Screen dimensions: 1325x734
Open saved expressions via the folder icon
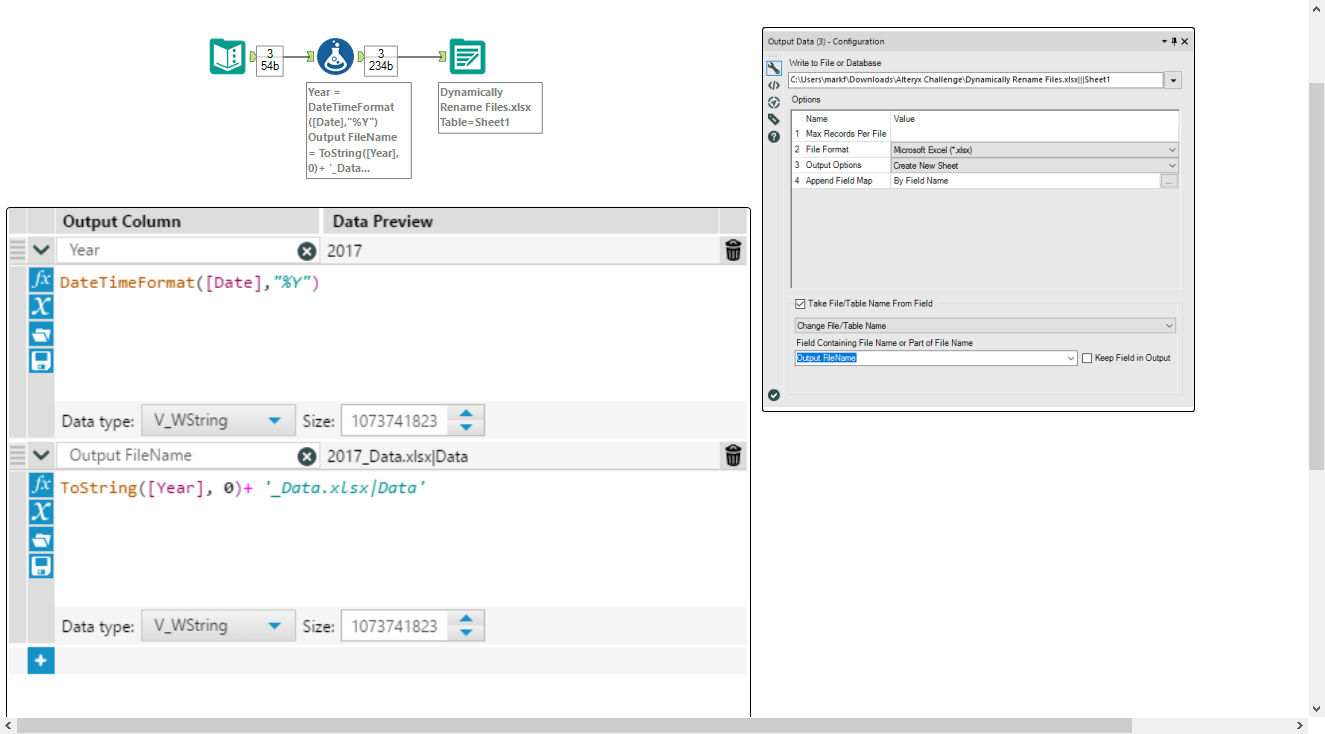point(40,334)
